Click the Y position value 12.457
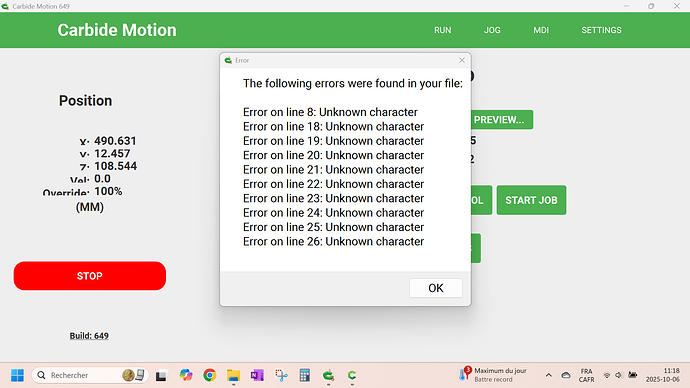 point(112,154)
